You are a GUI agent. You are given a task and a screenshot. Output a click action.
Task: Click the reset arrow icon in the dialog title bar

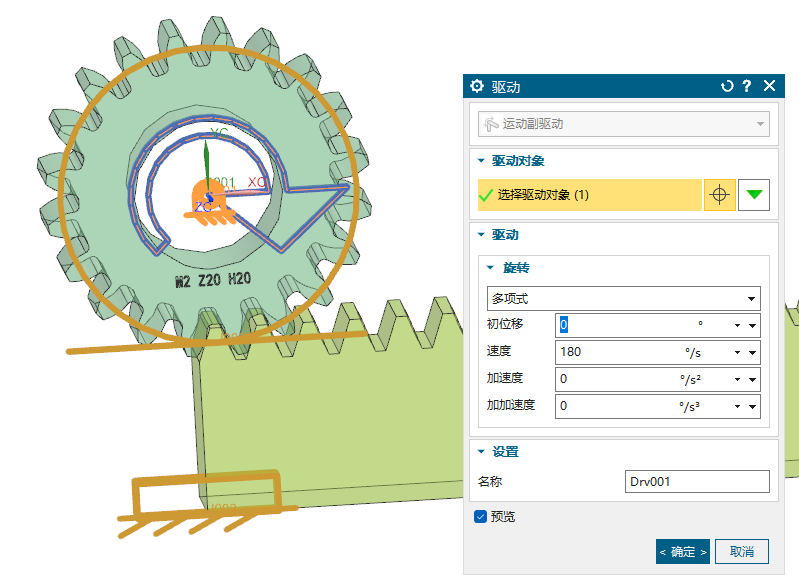pos(727,87)
